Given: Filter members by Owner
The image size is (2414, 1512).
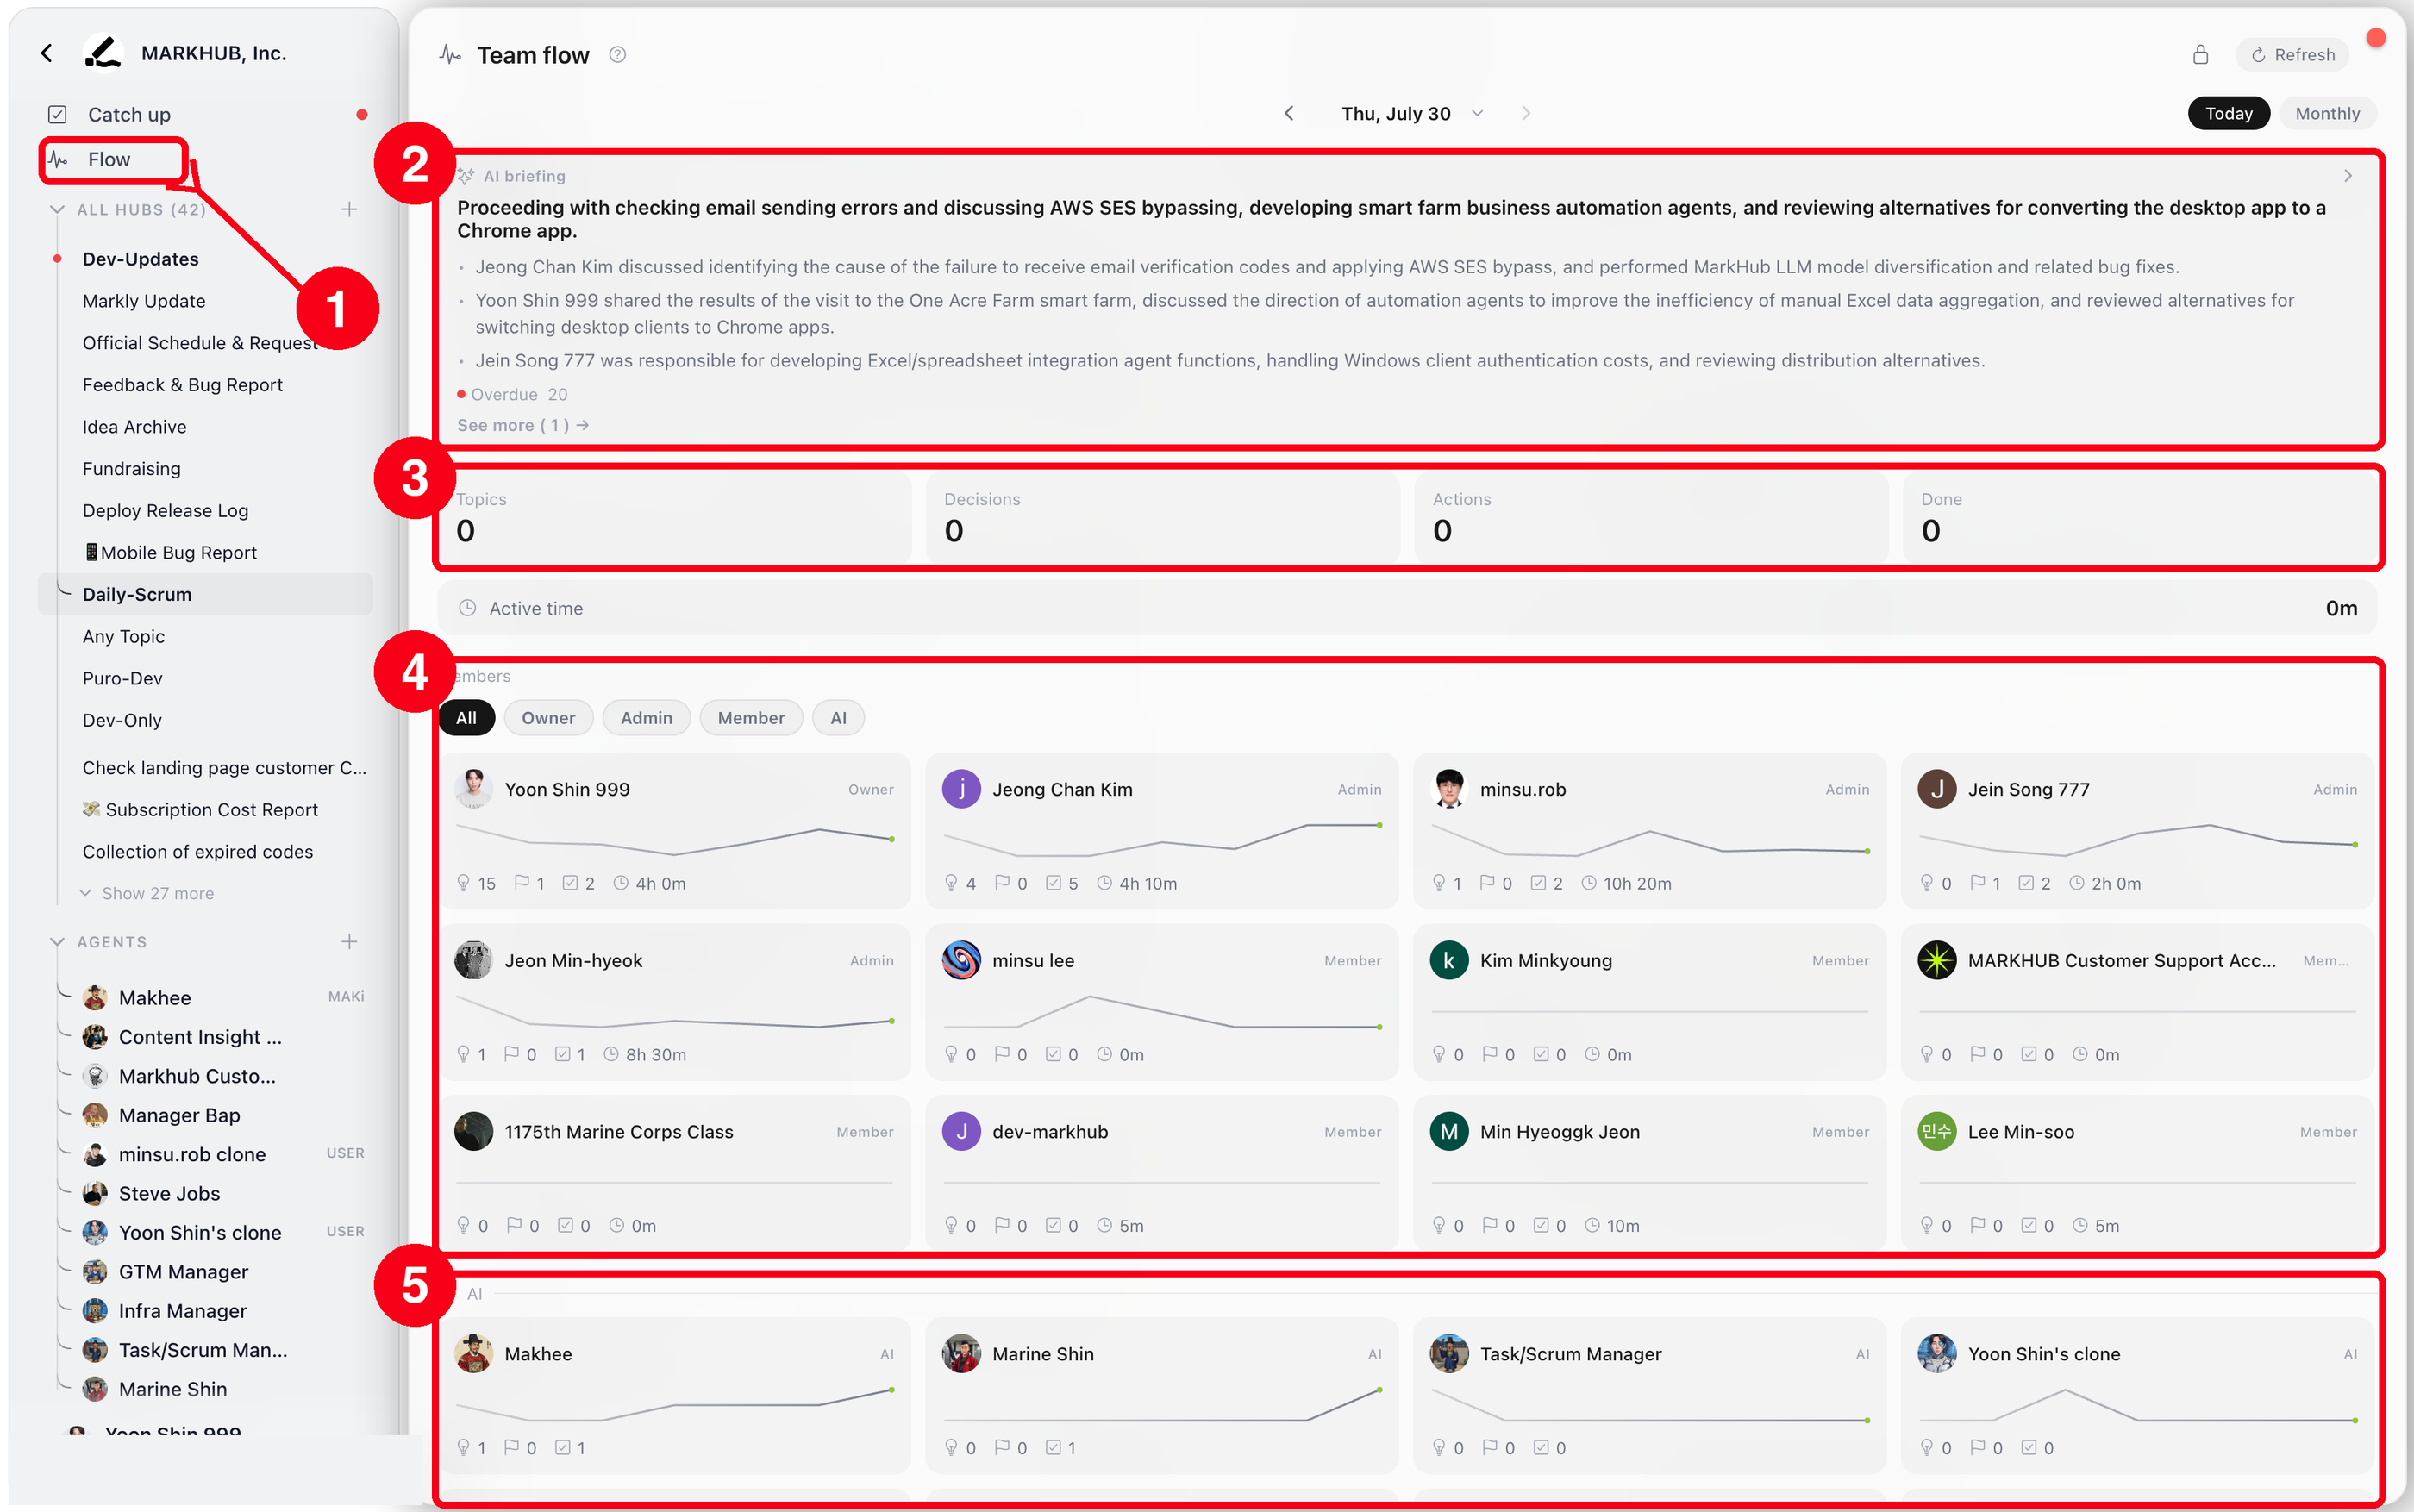Looking at the screenshot, I should point(548,717).
